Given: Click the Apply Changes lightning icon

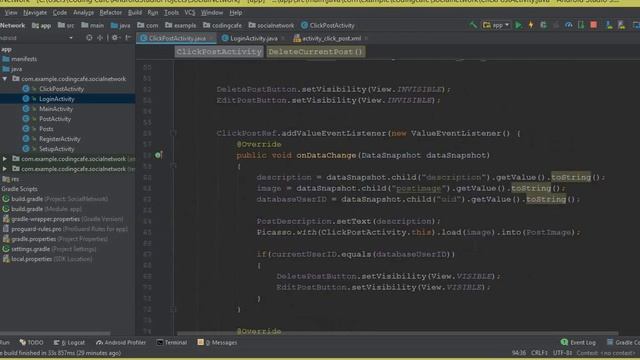Looking at the screenshot, I should tap(531, 25).
